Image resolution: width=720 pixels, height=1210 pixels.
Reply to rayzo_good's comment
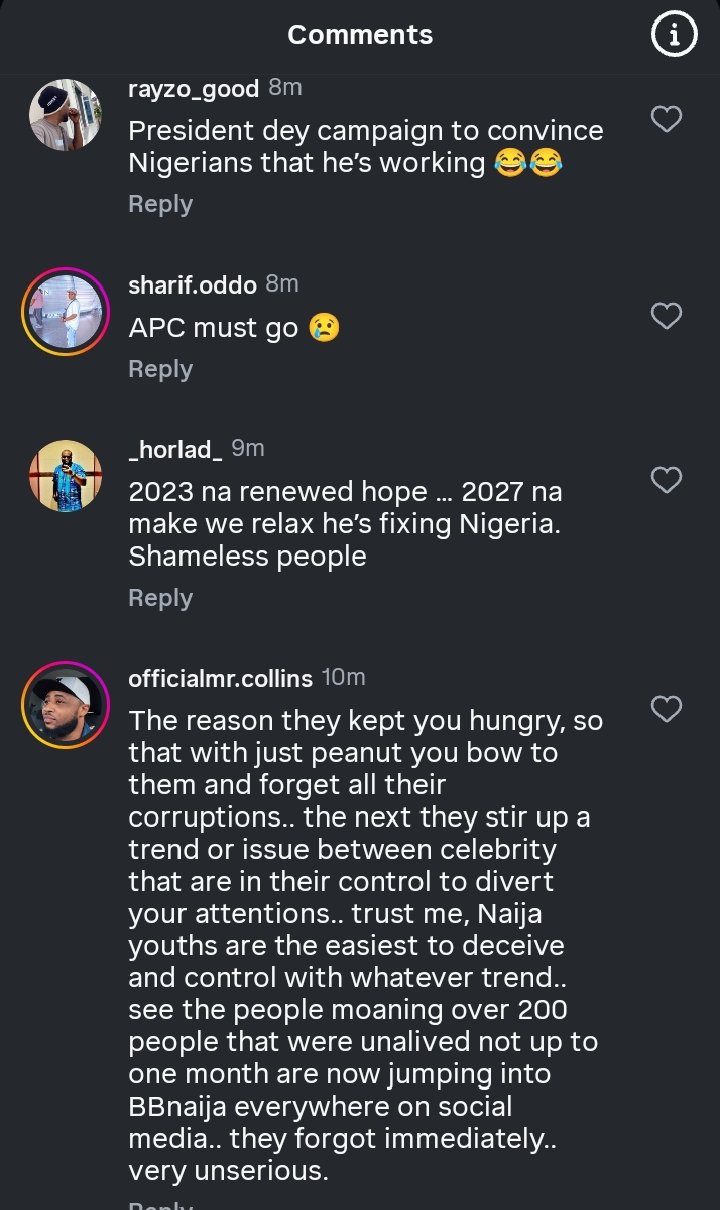(x=160, y=204)
